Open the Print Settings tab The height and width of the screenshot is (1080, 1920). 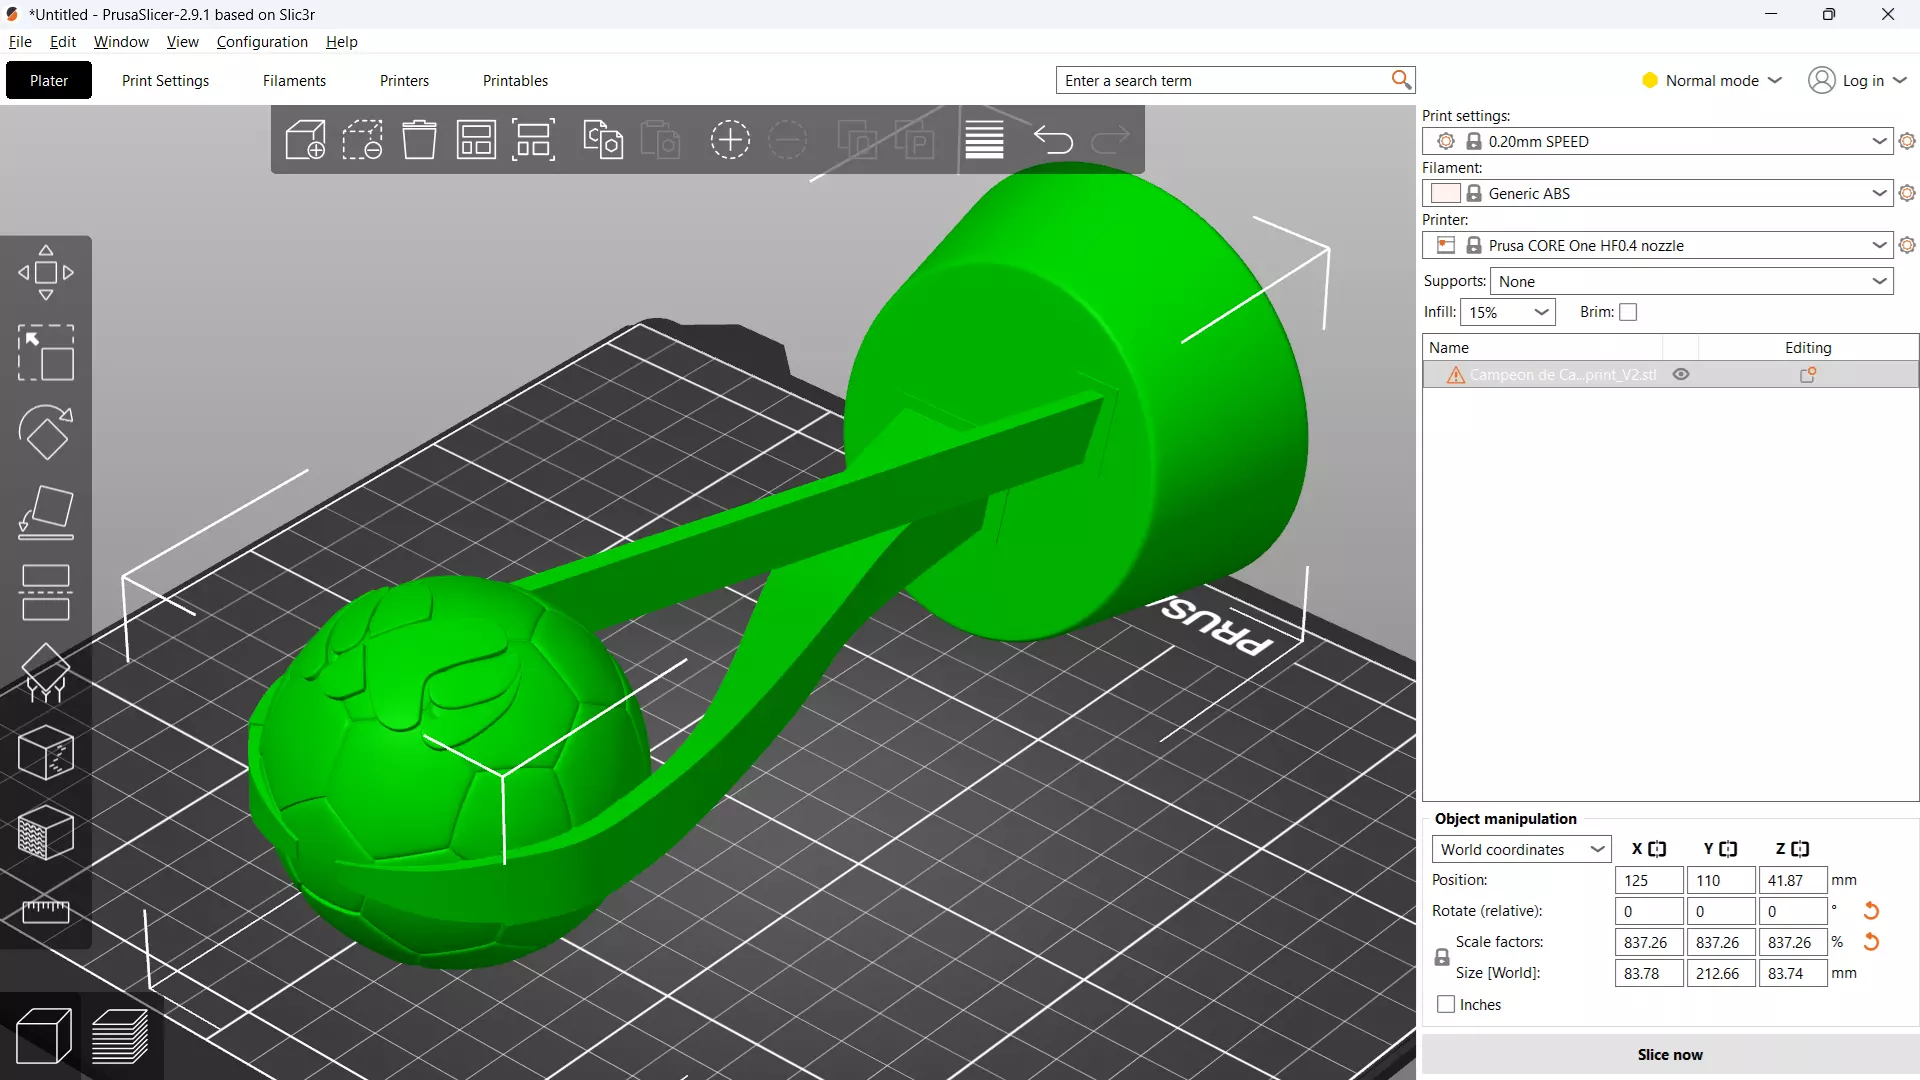(165, 80)
